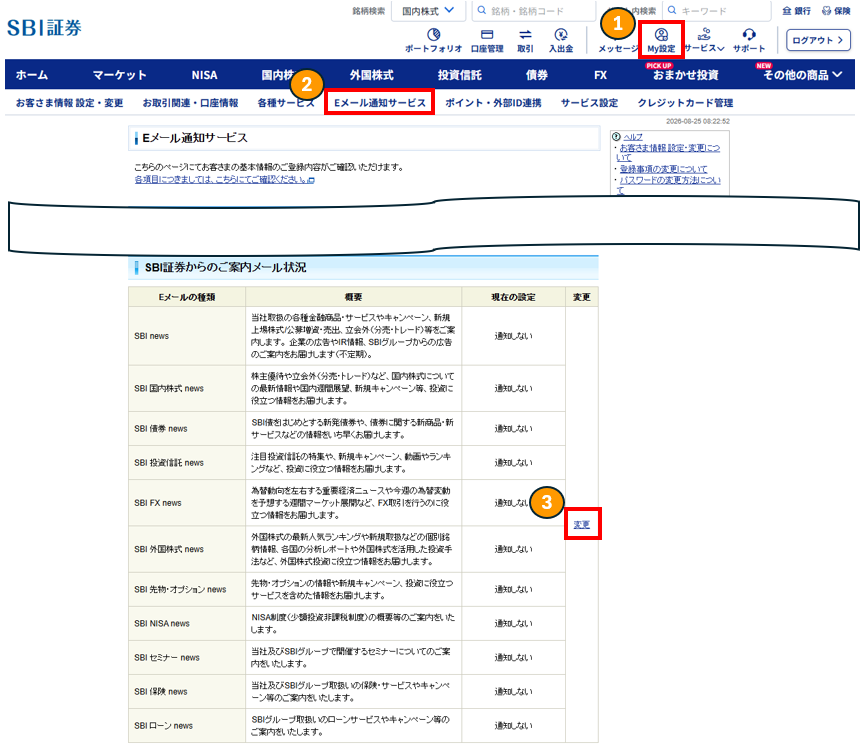Select サービス設定 submenu

589,103
